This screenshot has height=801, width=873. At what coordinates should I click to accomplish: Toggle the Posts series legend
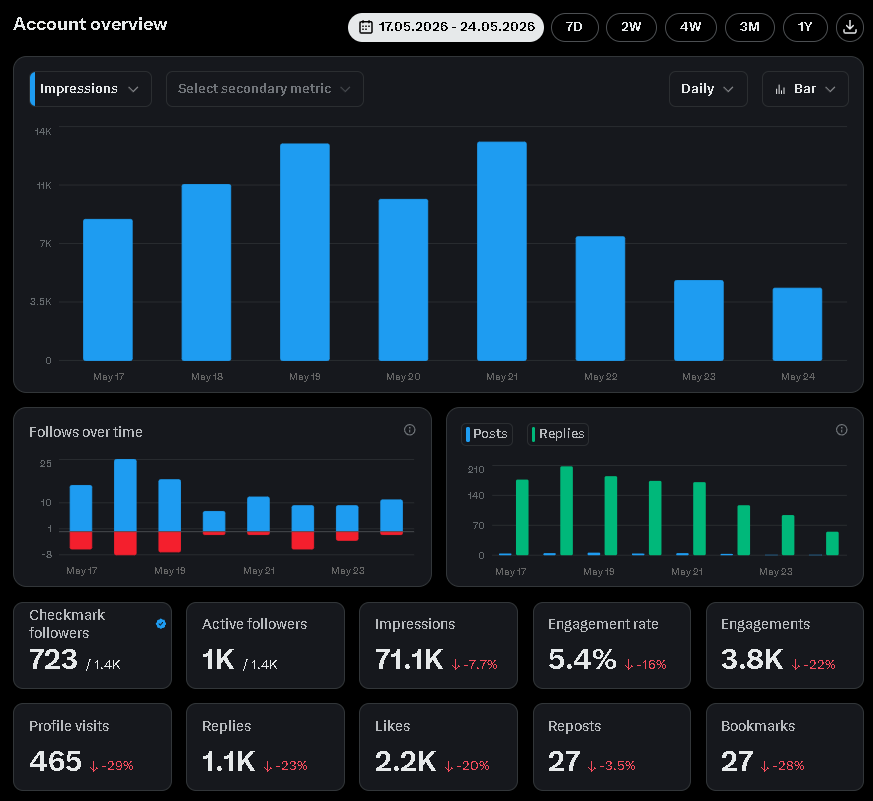[487, 434]
